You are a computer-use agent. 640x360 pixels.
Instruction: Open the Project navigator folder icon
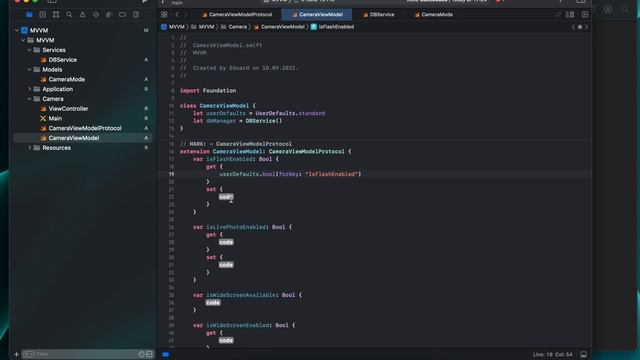[x=29, y=15]
